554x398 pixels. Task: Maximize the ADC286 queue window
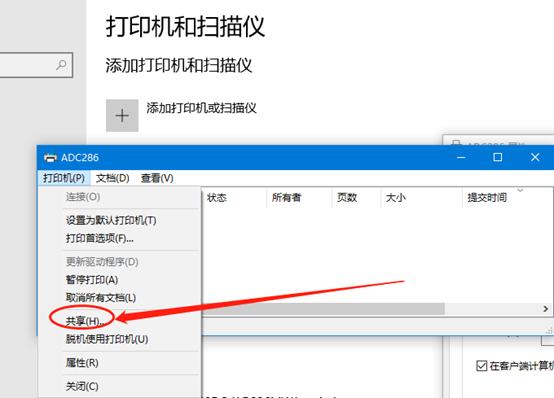tap(497, 157)
